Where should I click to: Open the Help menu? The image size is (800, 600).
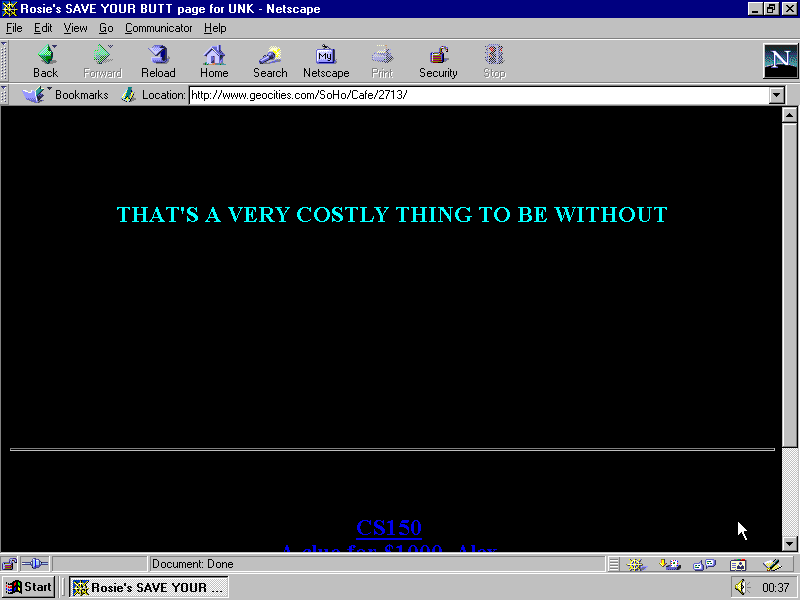(215, 28)
